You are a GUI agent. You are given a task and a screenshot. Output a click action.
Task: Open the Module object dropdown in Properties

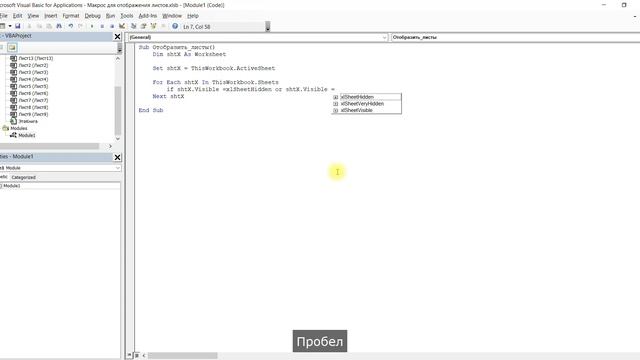point(60,168)
